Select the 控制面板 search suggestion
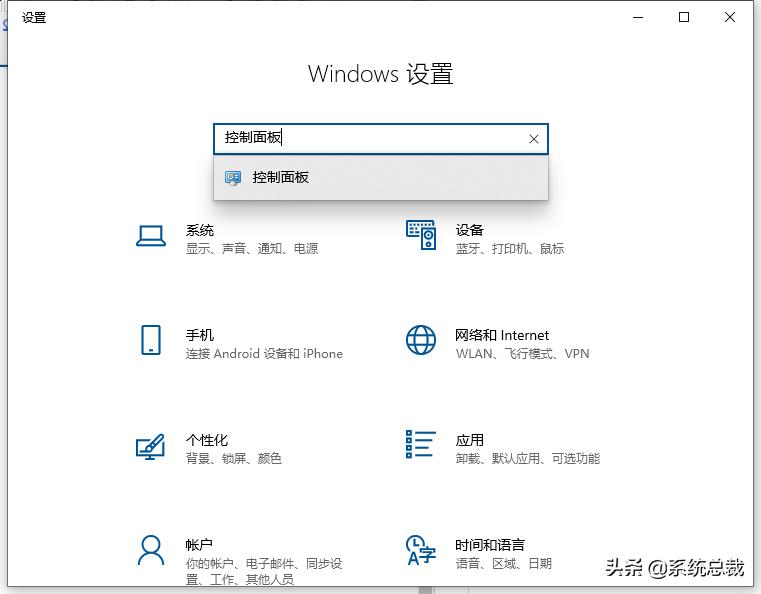 [381, 178]
